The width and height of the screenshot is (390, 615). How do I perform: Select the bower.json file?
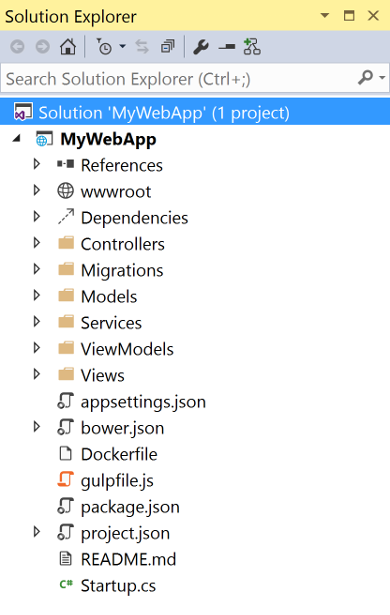pyautogui.click(x=122, y=428)
